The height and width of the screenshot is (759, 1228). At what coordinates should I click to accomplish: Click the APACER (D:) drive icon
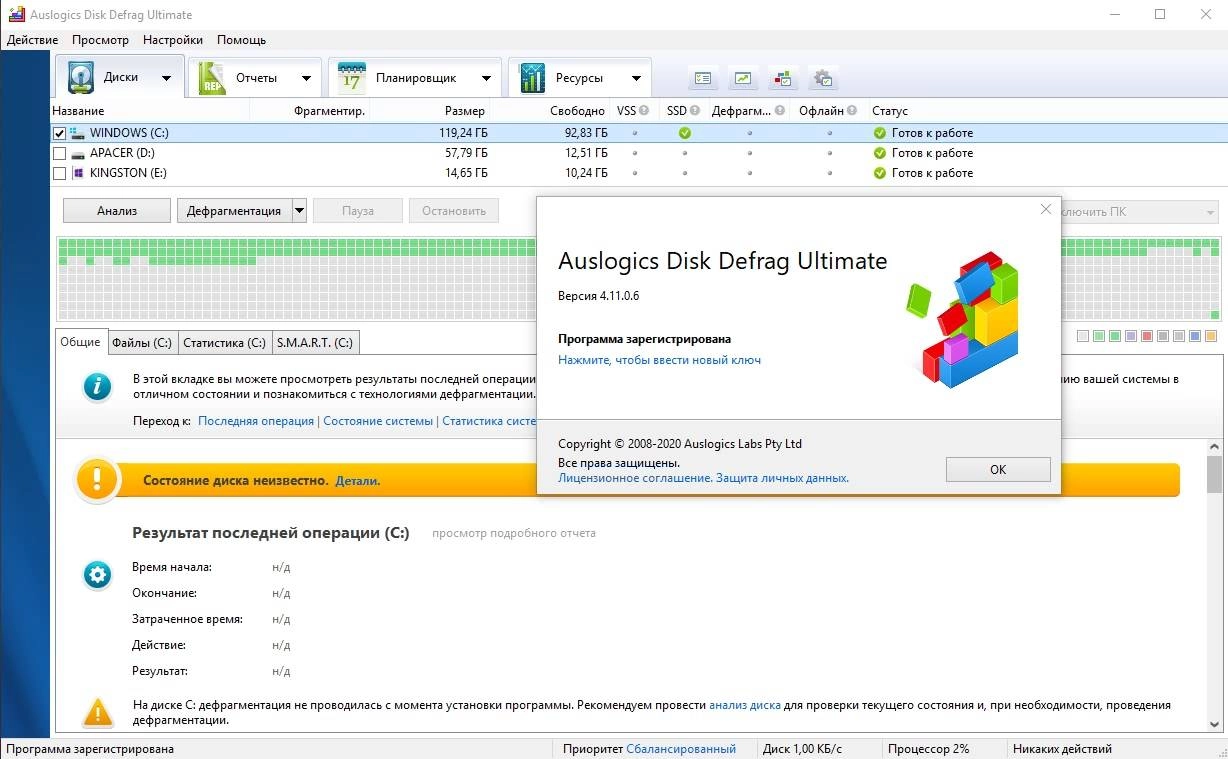point(77,153)
